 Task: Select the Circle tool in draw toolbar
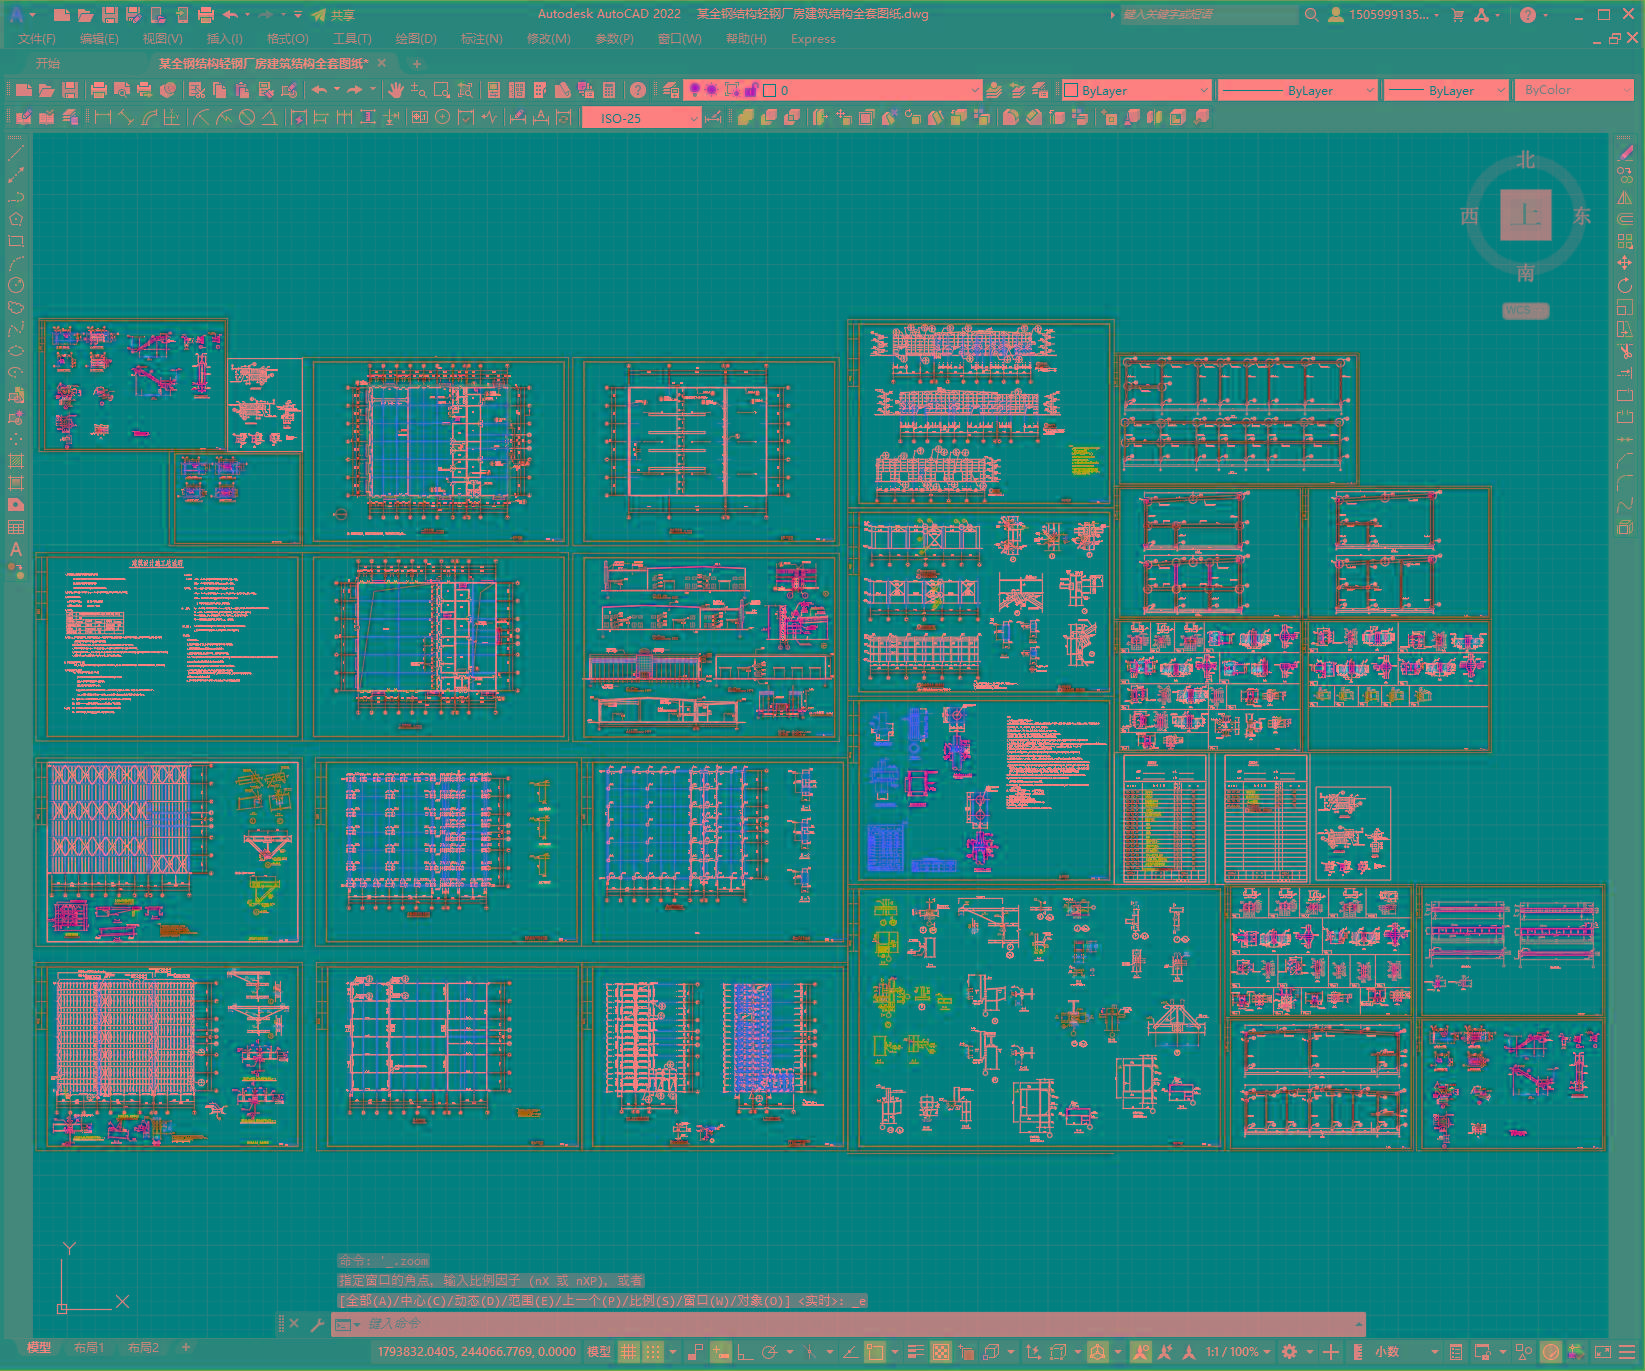pyautogui.click(x=16, y=285)
